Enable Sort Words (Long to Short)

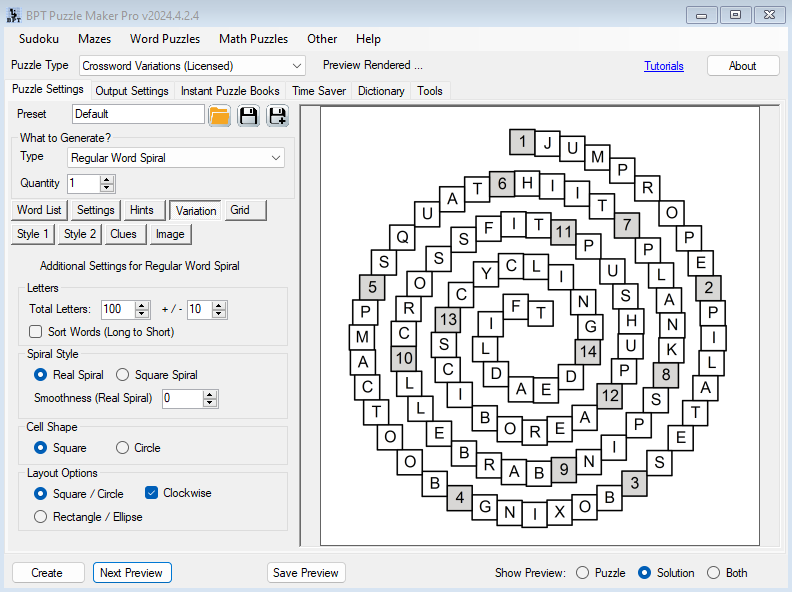pos(36,331)
